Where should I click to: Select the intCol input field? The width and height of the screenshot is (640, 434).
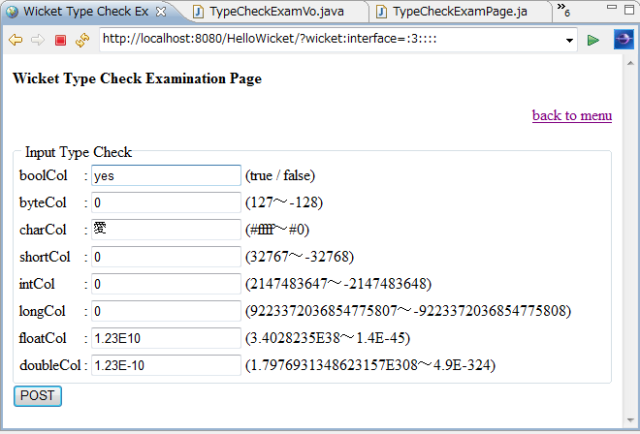click(166, 284)
